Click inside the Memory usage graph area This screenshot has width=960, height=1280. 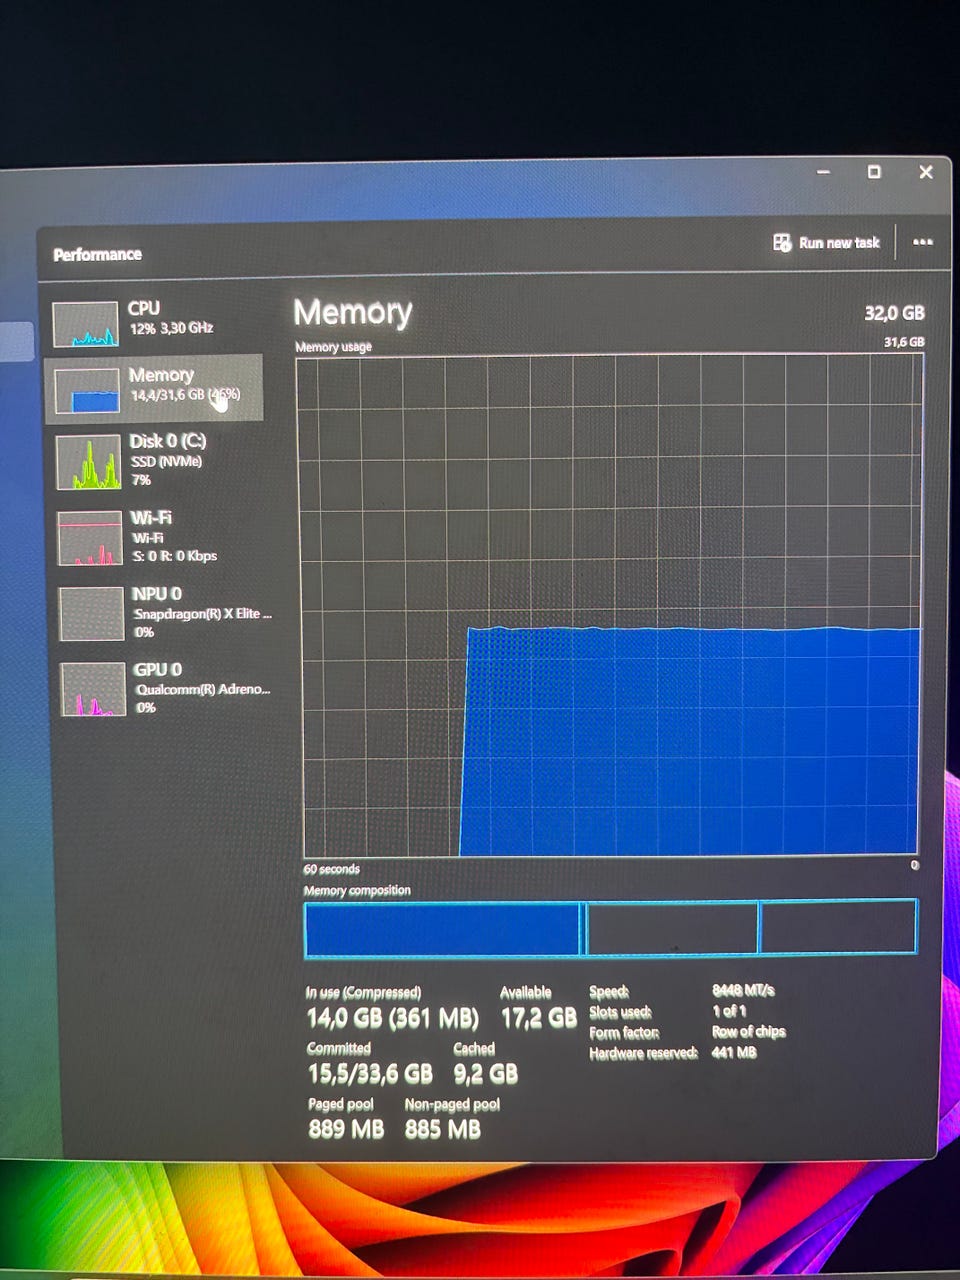click(609, 606)
